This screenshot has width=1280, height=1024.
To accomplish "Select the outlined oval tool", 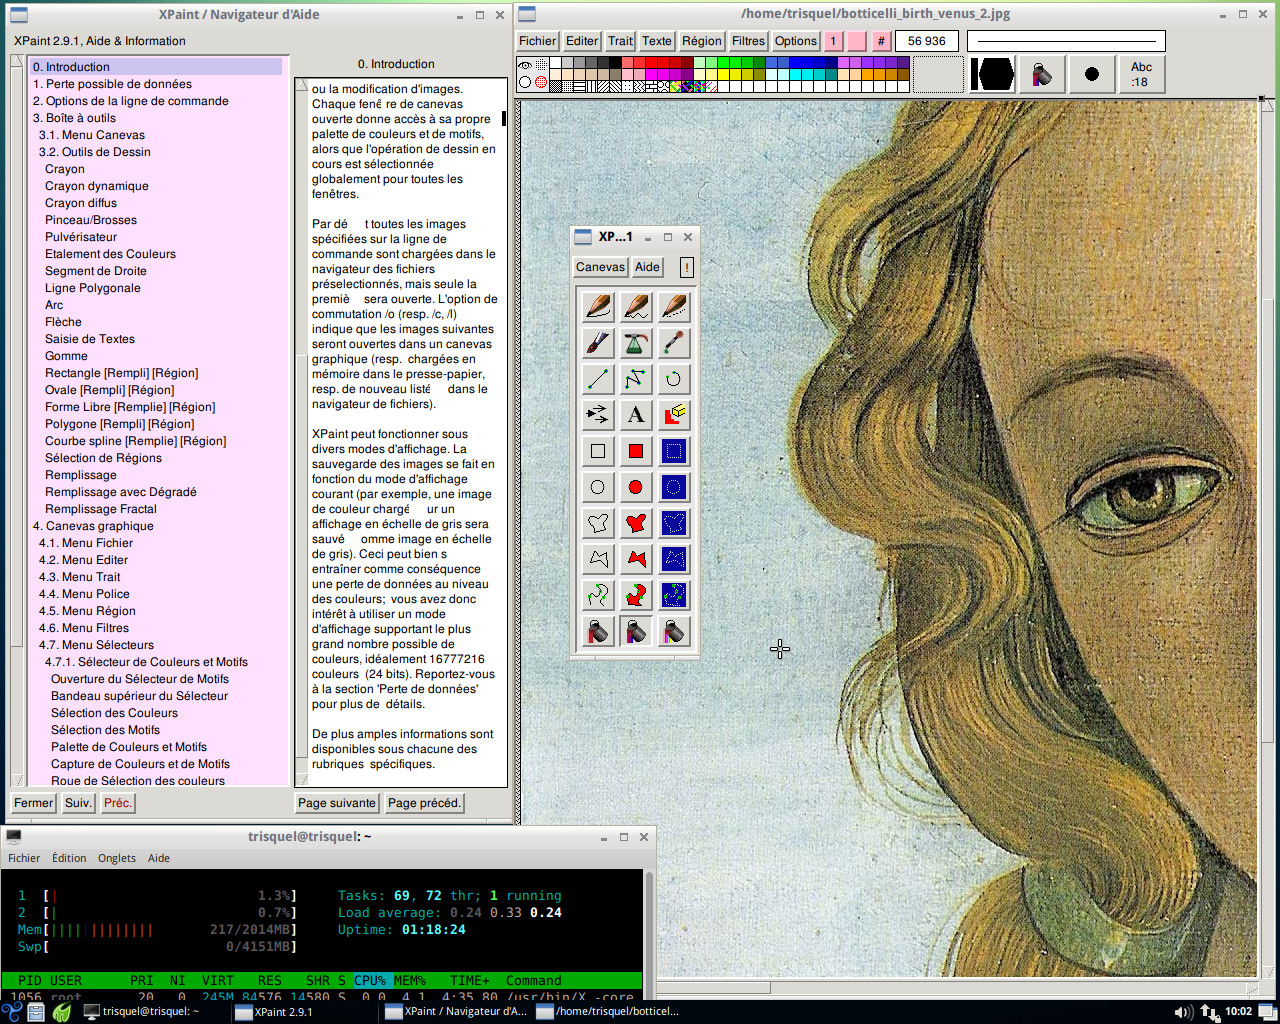I will [x=598, y=487].
